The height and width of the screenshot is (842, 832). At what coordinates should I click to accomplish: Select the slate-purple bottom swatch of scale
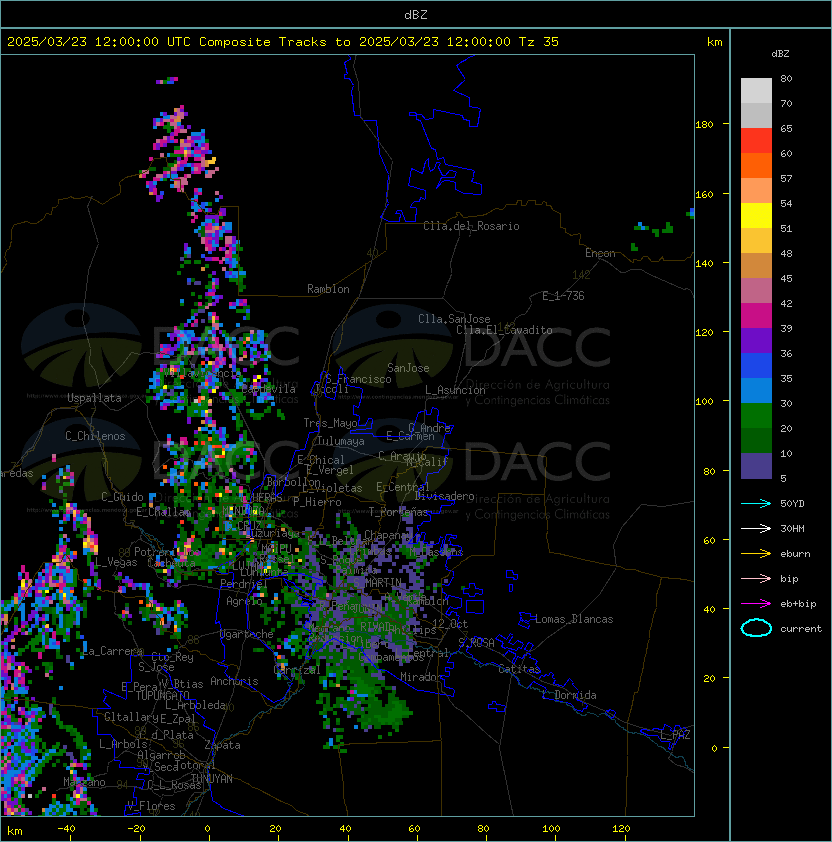click(756, 466)
